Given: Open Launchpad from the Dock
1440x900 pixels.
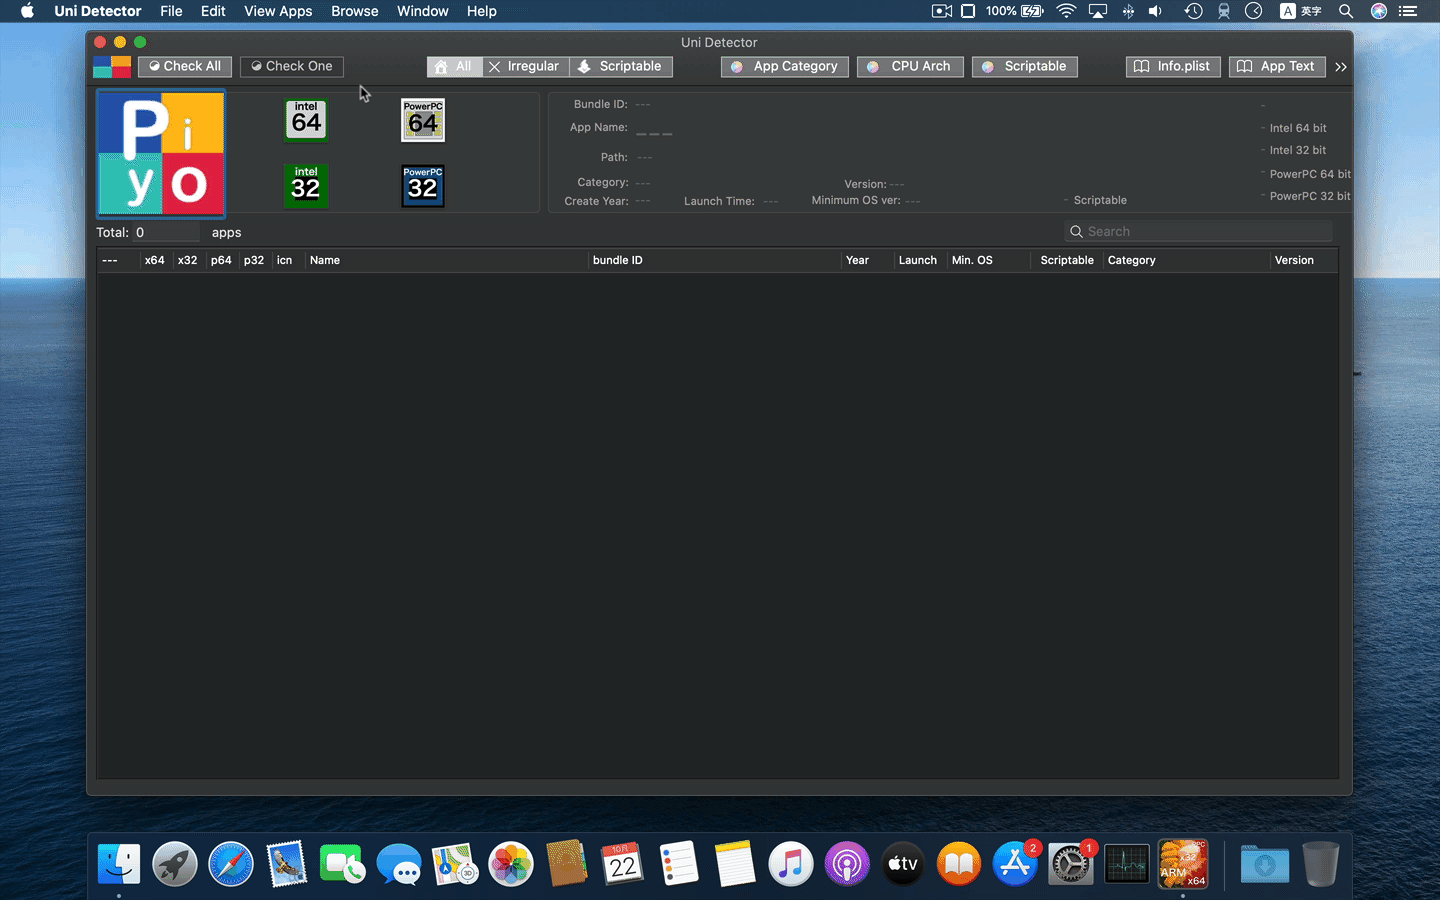Looking at the screenshot, I should point(175,863).
